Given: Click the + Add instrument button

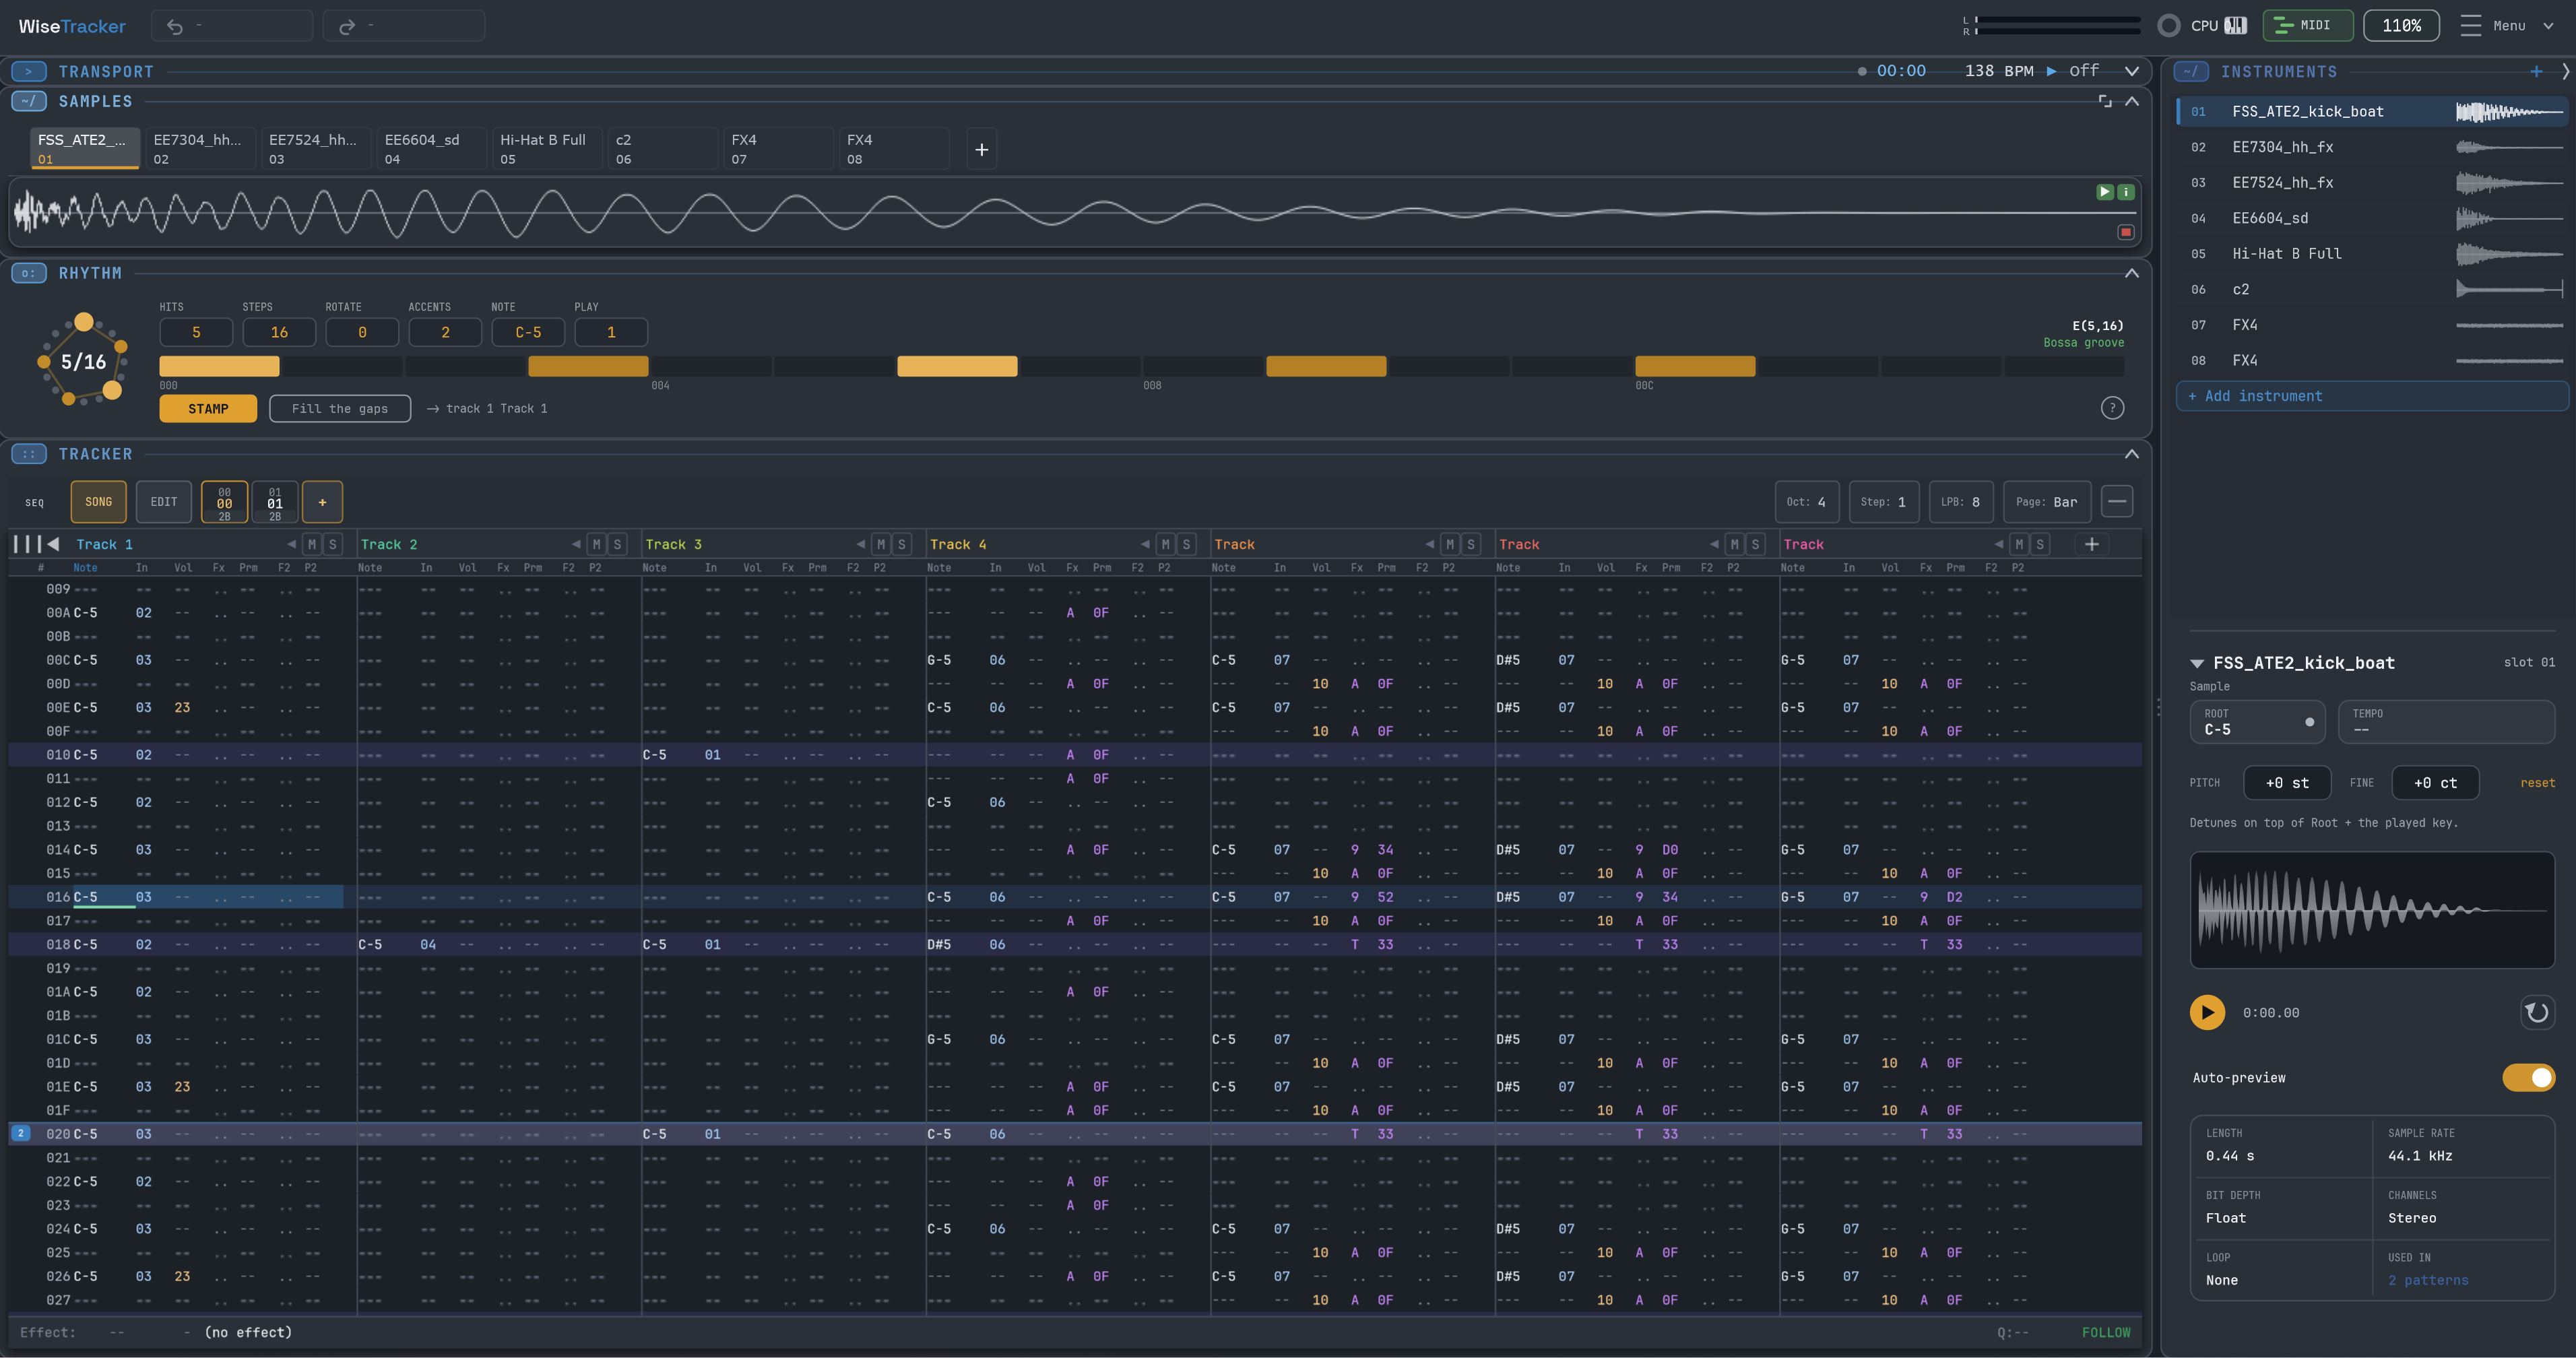Looking at the screenshot, I should (2371, 396).
